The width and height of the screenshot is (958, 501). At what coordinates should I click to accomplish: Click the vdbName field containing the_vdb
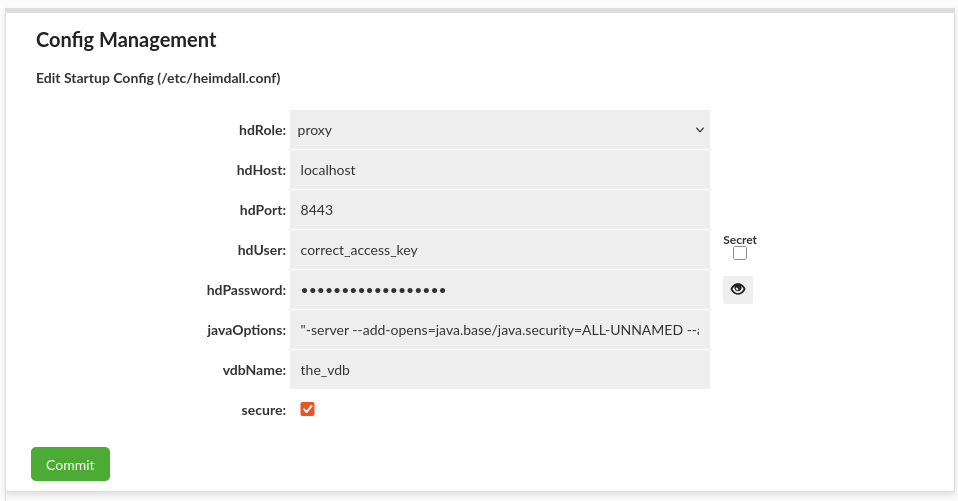(x=500, y=370)
